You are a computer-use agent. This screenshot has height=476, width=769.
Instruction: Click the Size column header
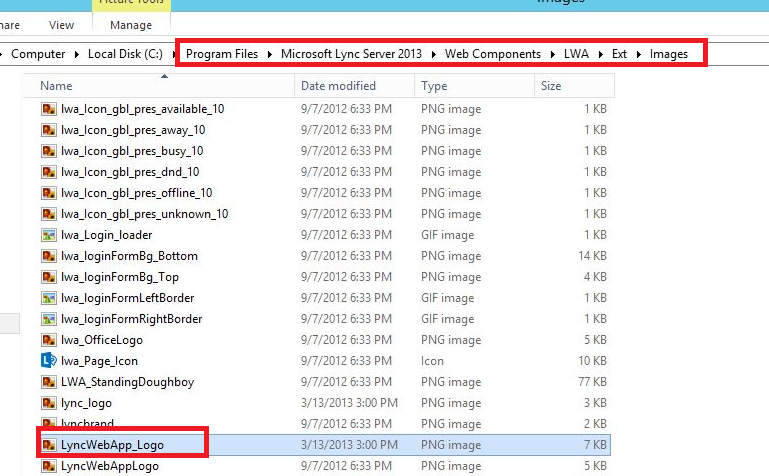click(x=551, y=86)
